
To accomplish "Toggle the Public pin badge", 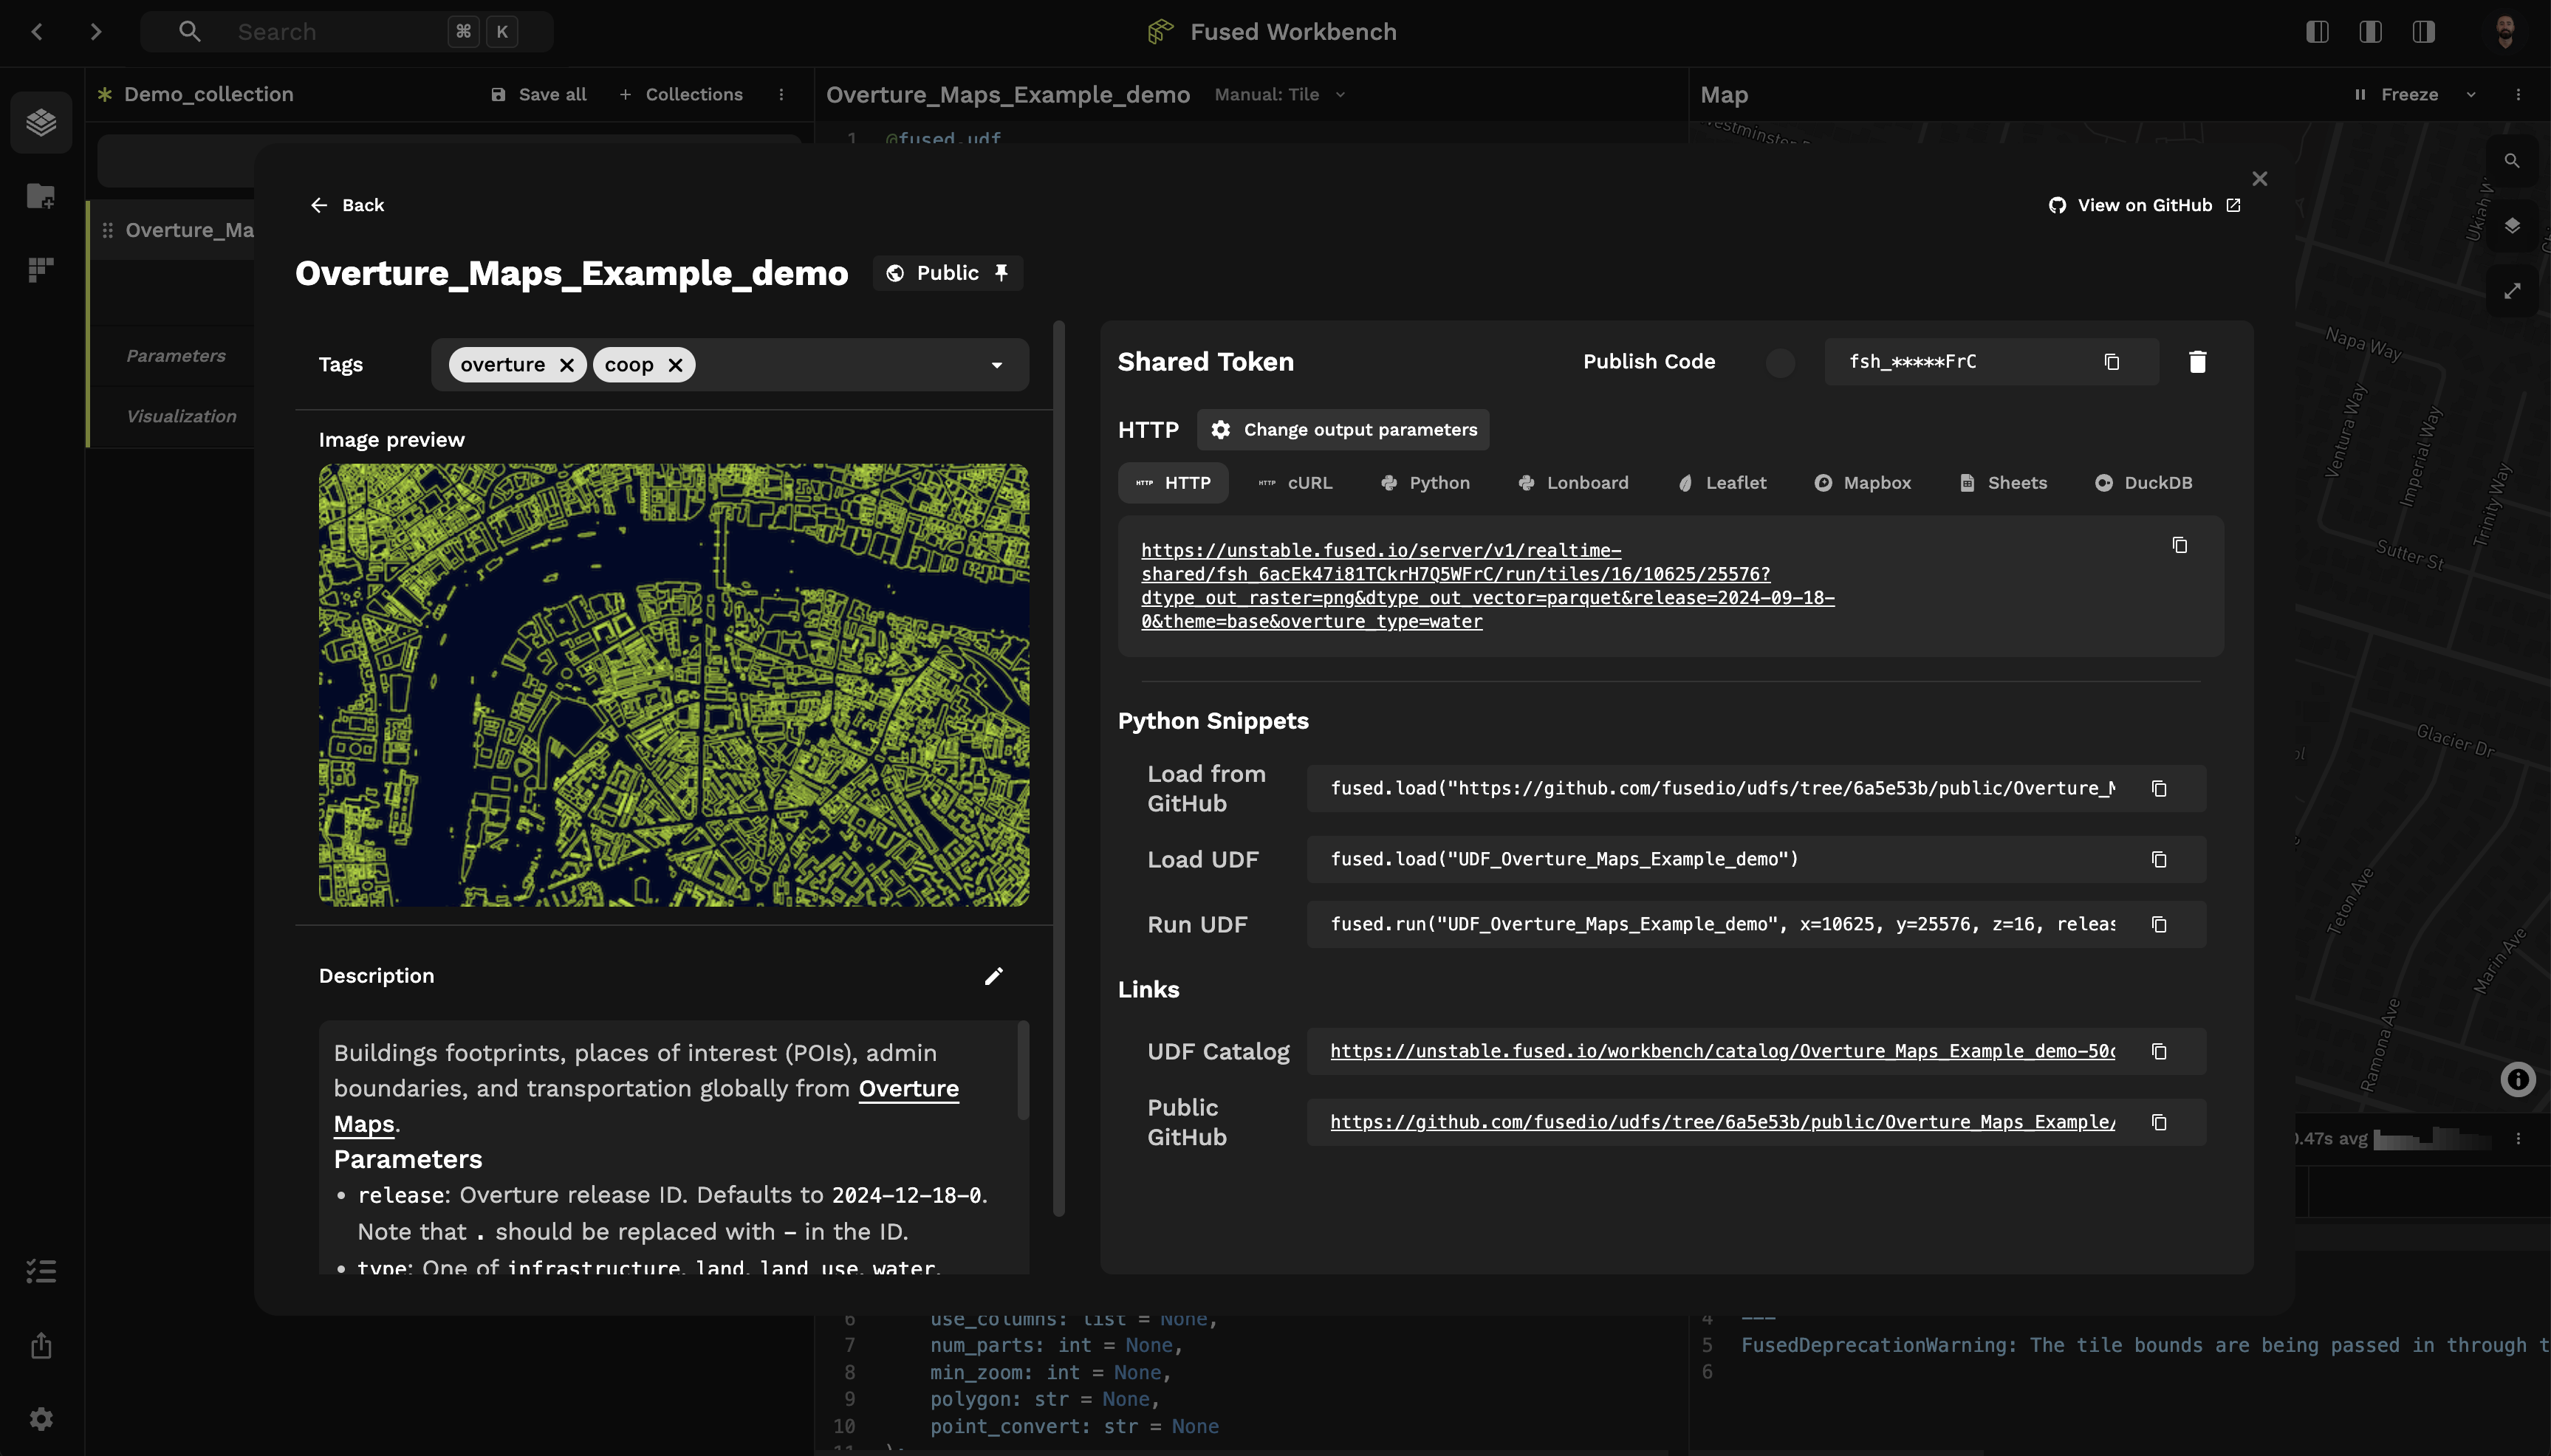I will [x=948, y=273].
